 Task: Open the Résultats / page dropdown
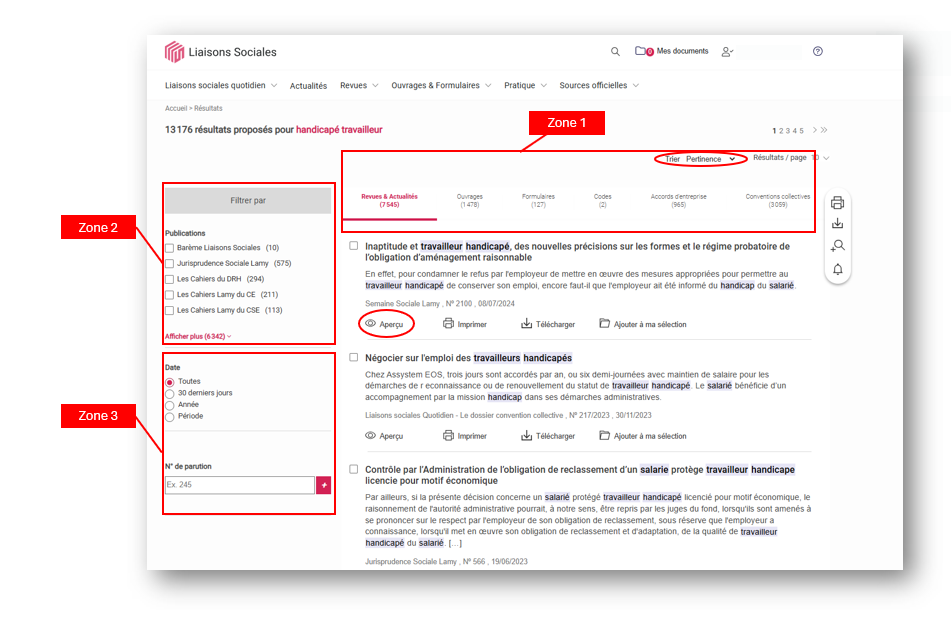pyautogui.click(x=791, y=158)
